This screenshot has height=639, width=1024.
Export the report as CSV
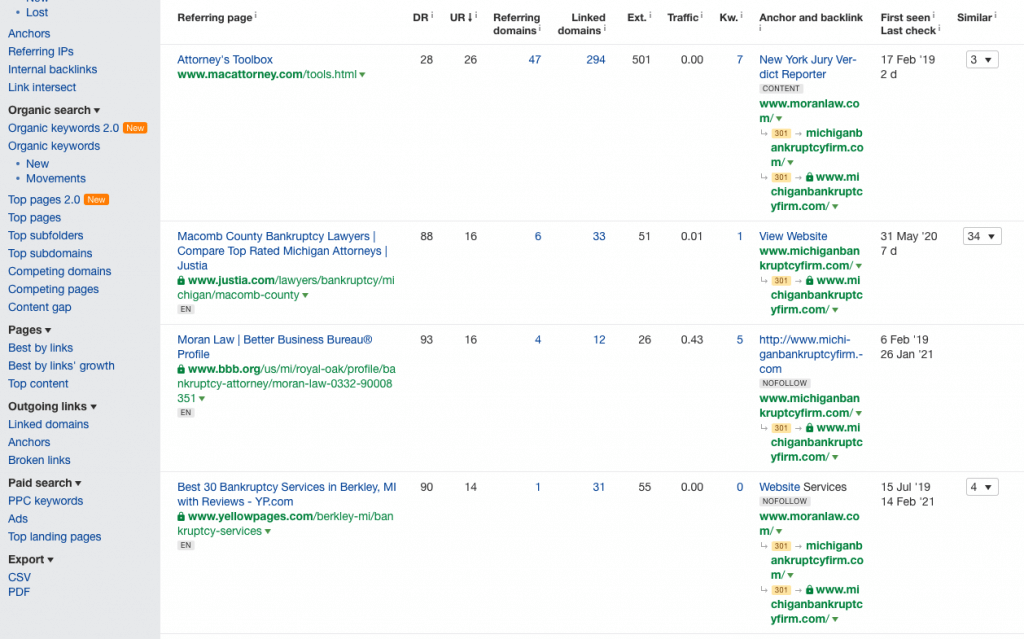point(20,578)
